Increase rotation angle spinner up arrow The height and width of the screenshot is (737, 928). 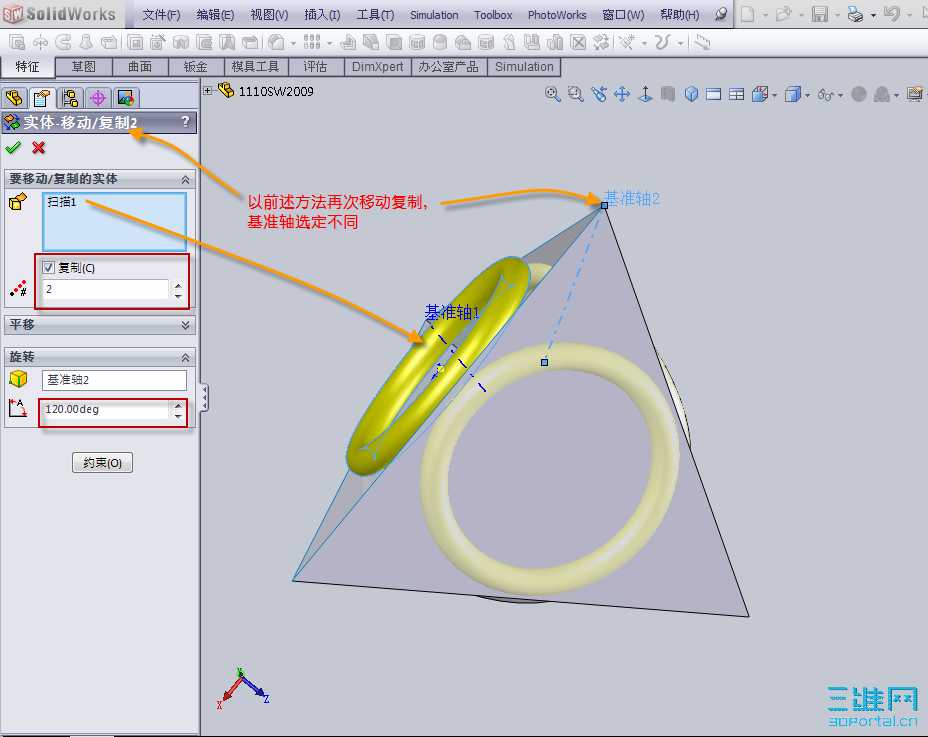point(178,405)
